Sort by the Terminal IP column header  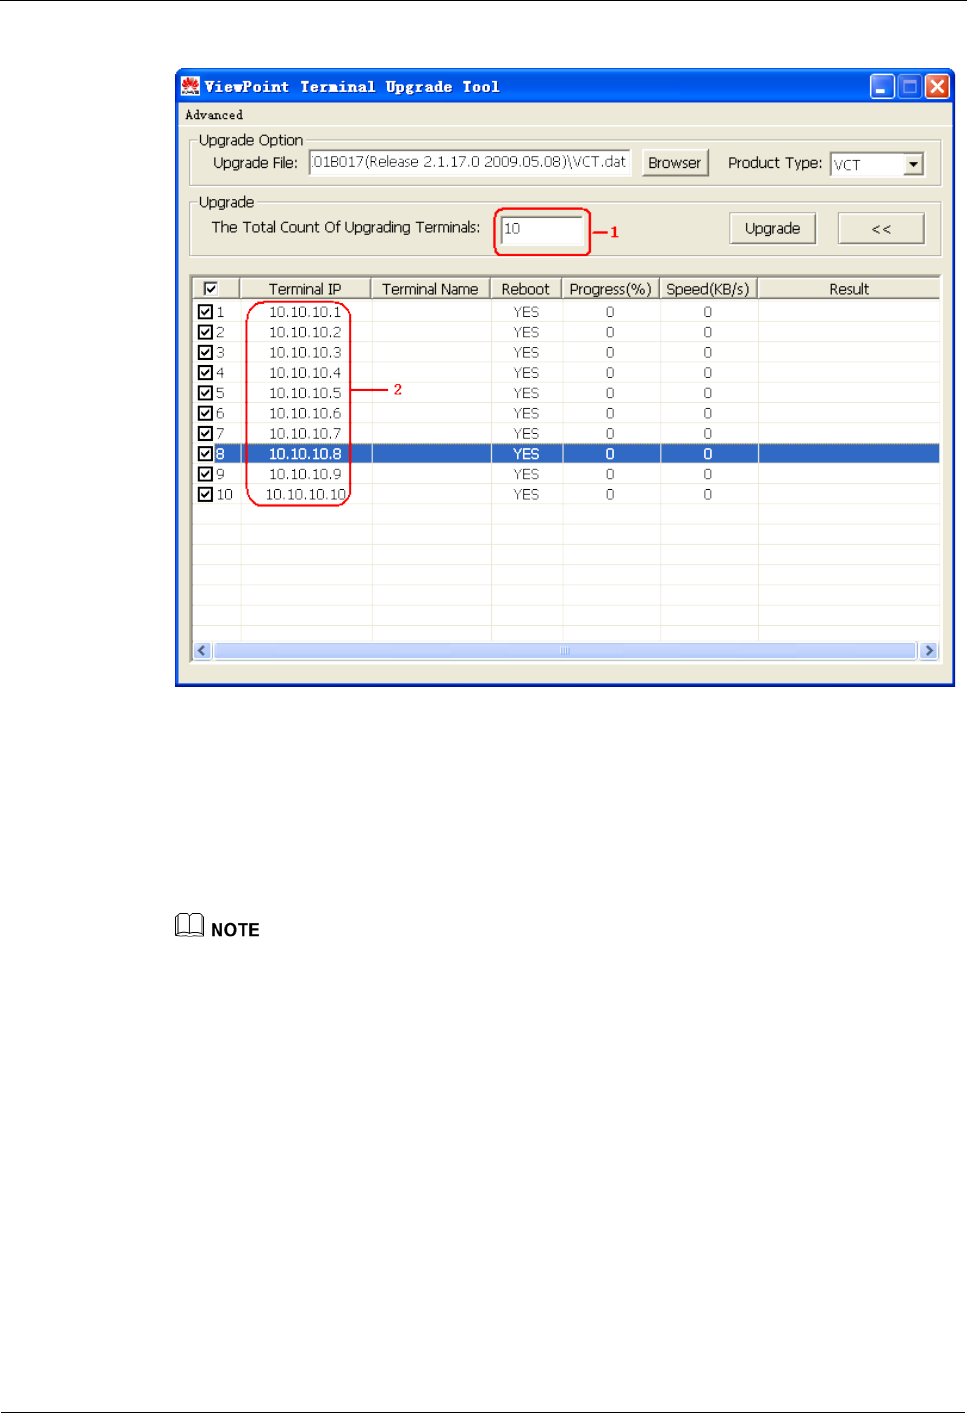click(x=305, y=289)
